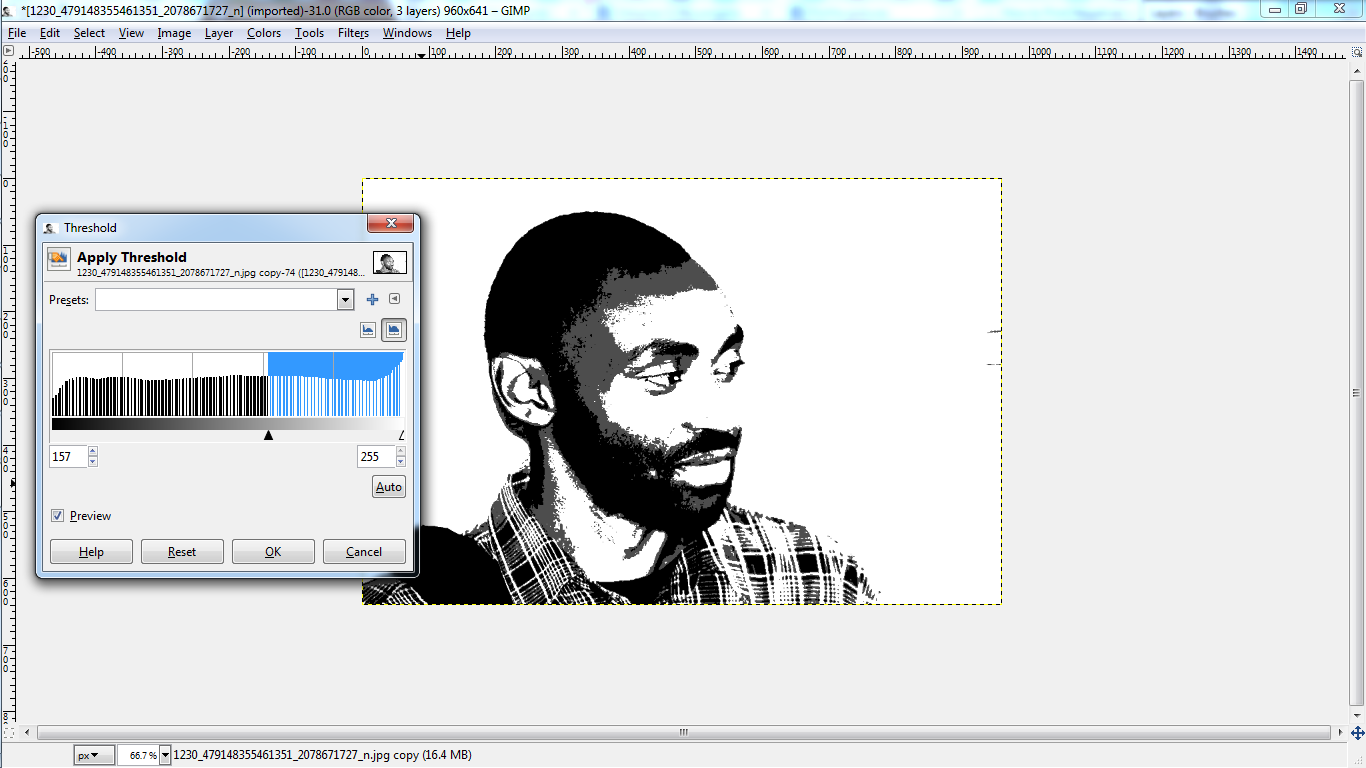Image resolution: width=1366 pixels, height=768 pixels.
Task: Cancel the Threshold dialog
Action: pos(364,552)
